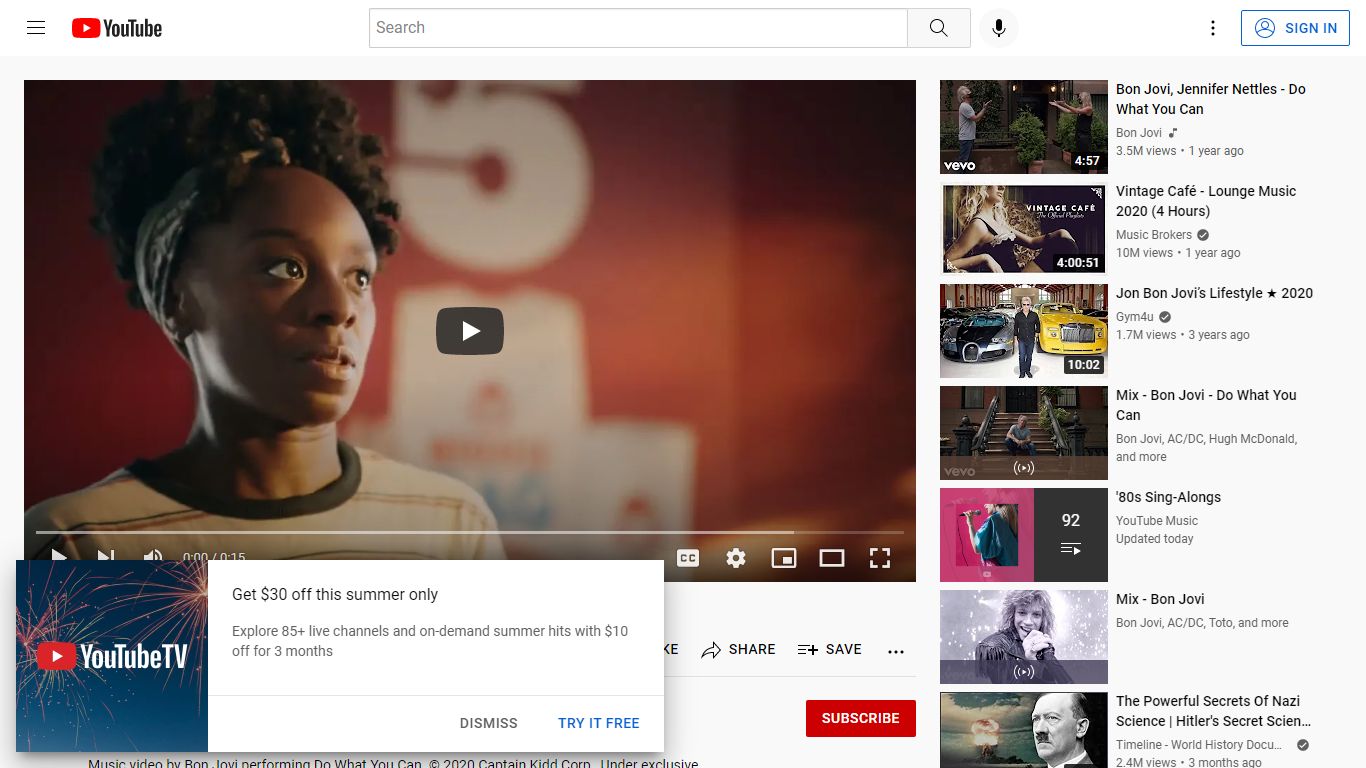Focus the Search input field
This screenshot has height=768, width=1366.
[638, 28]
